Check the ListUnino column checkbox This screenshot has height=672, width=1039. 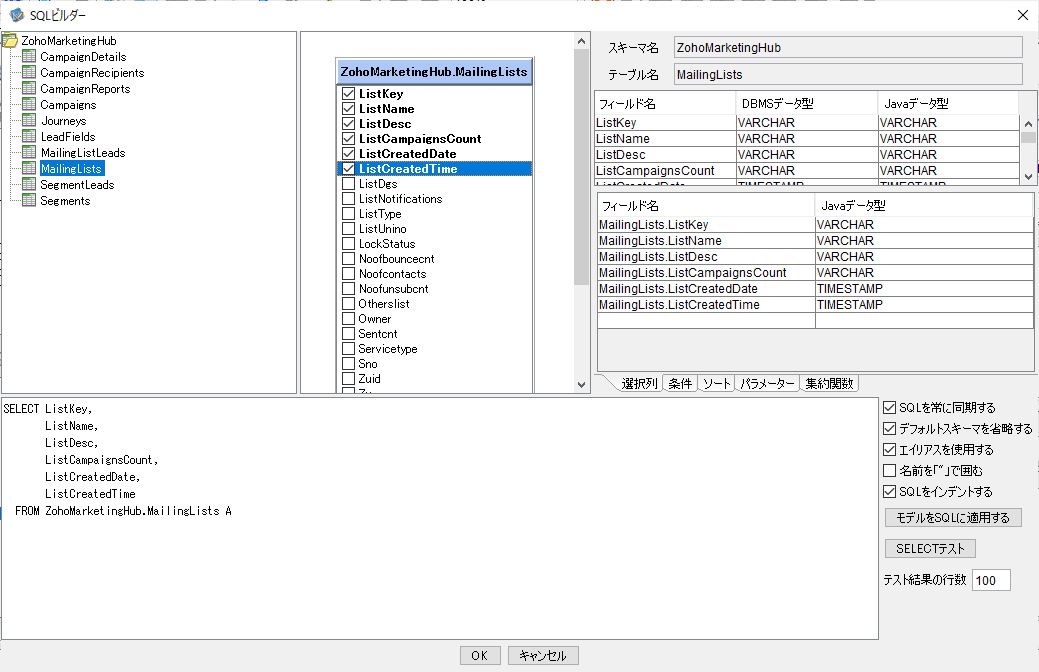pos(349,229)
